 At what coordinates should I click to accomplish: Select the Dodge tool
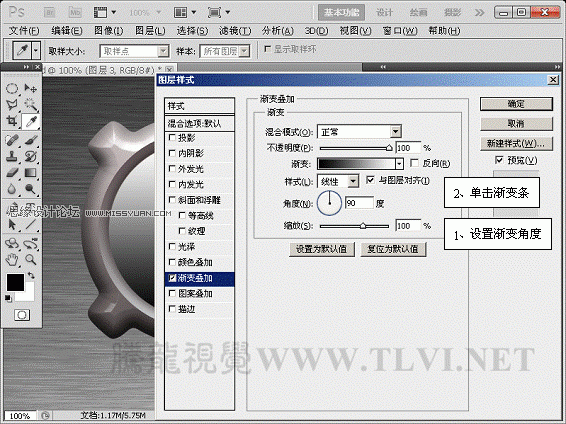click(x=31, y=189)
